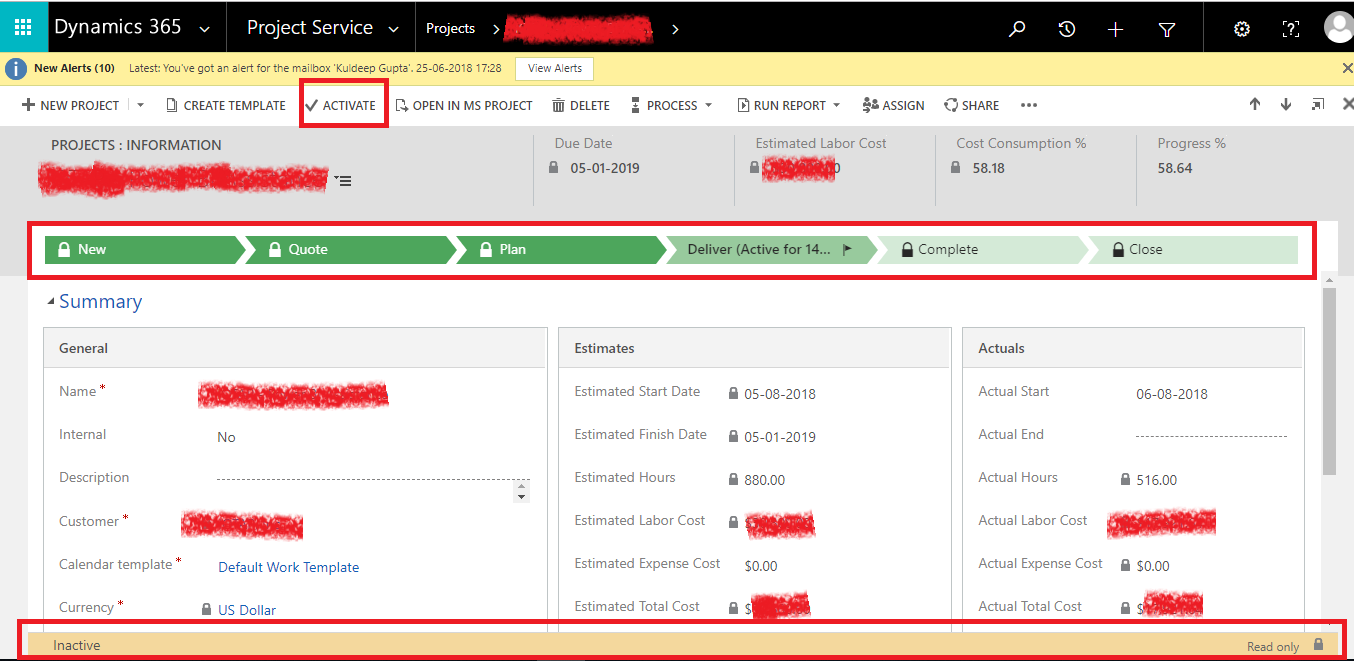Open advanced find filter icon
The image size is (1354, 661).
coord(1166,29)
